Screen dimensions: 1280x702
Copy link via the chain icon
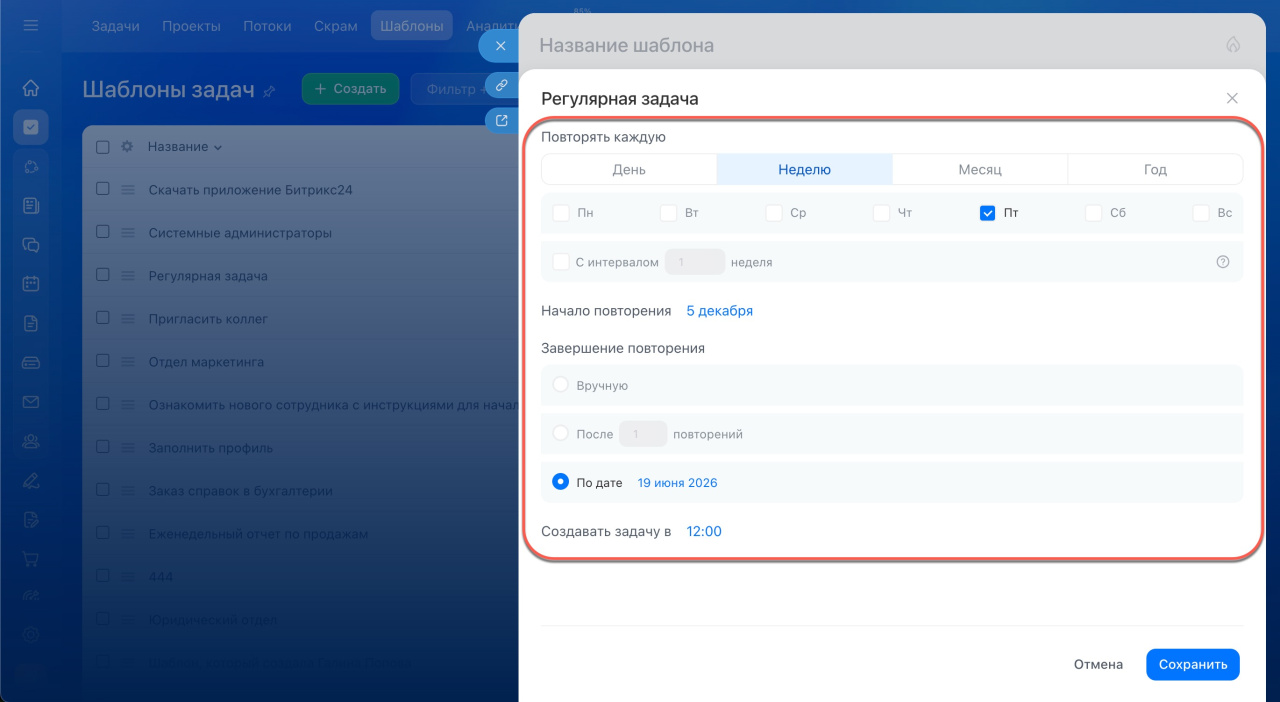(501, 84)
